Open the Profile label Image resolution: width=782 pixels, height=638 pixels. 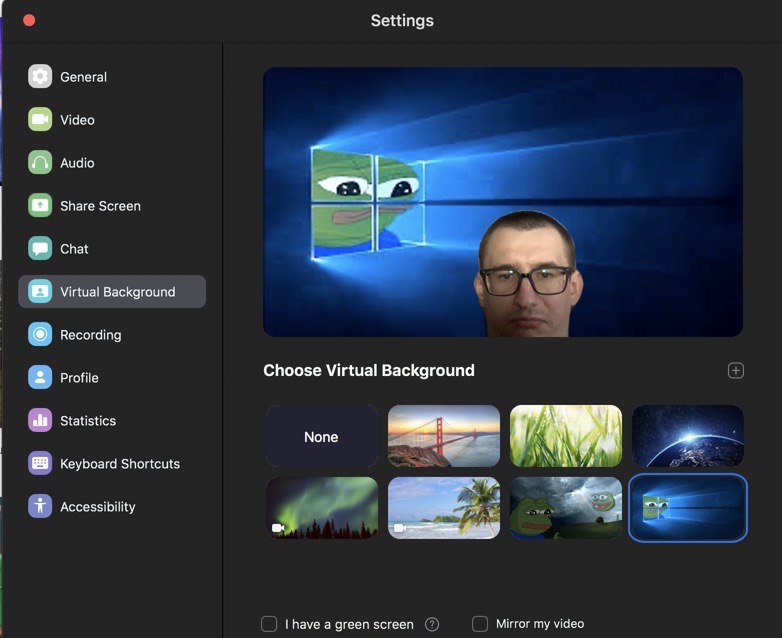[x=79, y=378]
